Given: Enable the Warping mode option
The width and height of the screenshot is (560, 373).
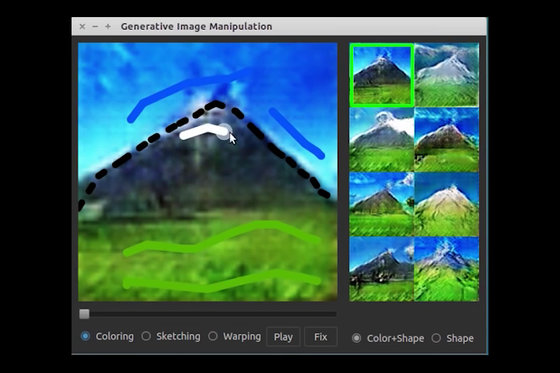Looking at the screenshot, I should click(213, 336).
